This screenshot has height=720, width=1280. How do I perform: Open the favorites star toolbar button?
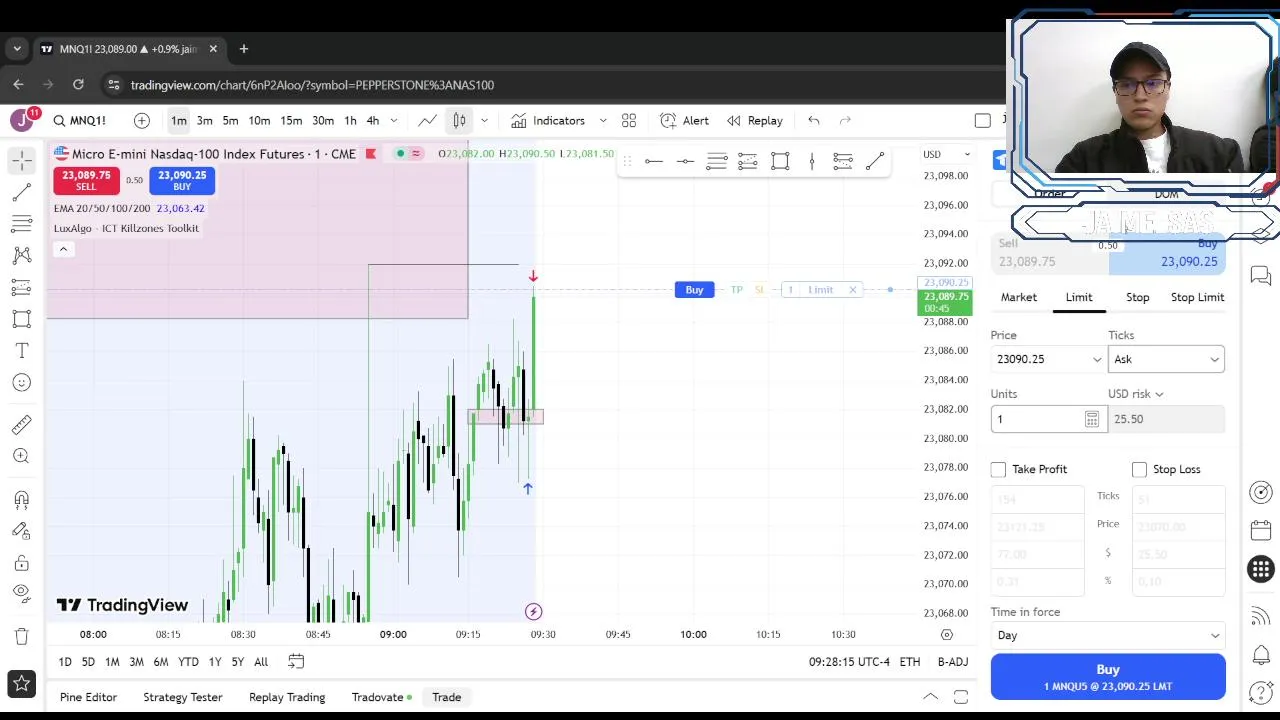pos(22,684)
